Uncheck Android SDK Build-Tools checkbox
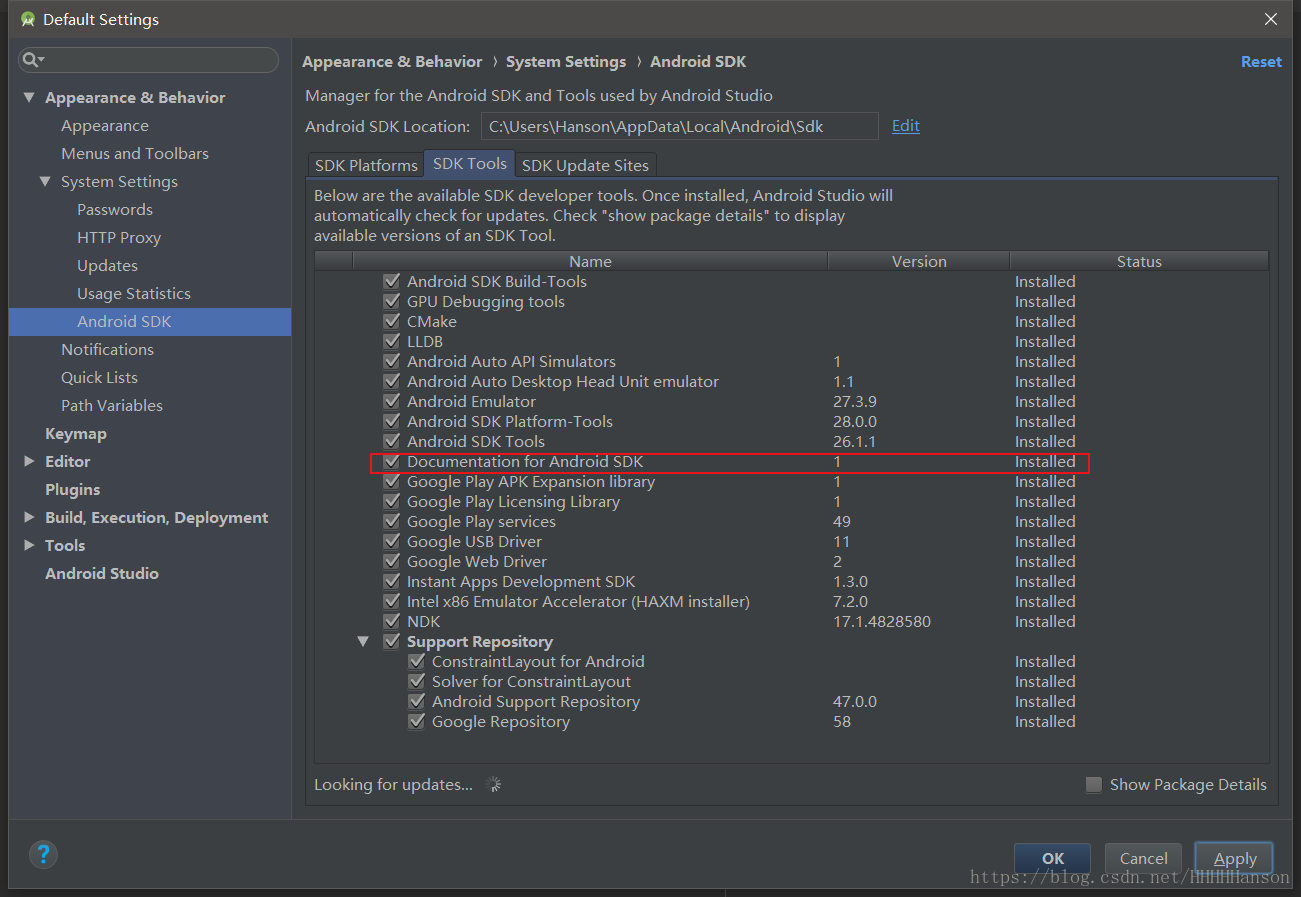Screen dimensions: 1301x897 392,281
